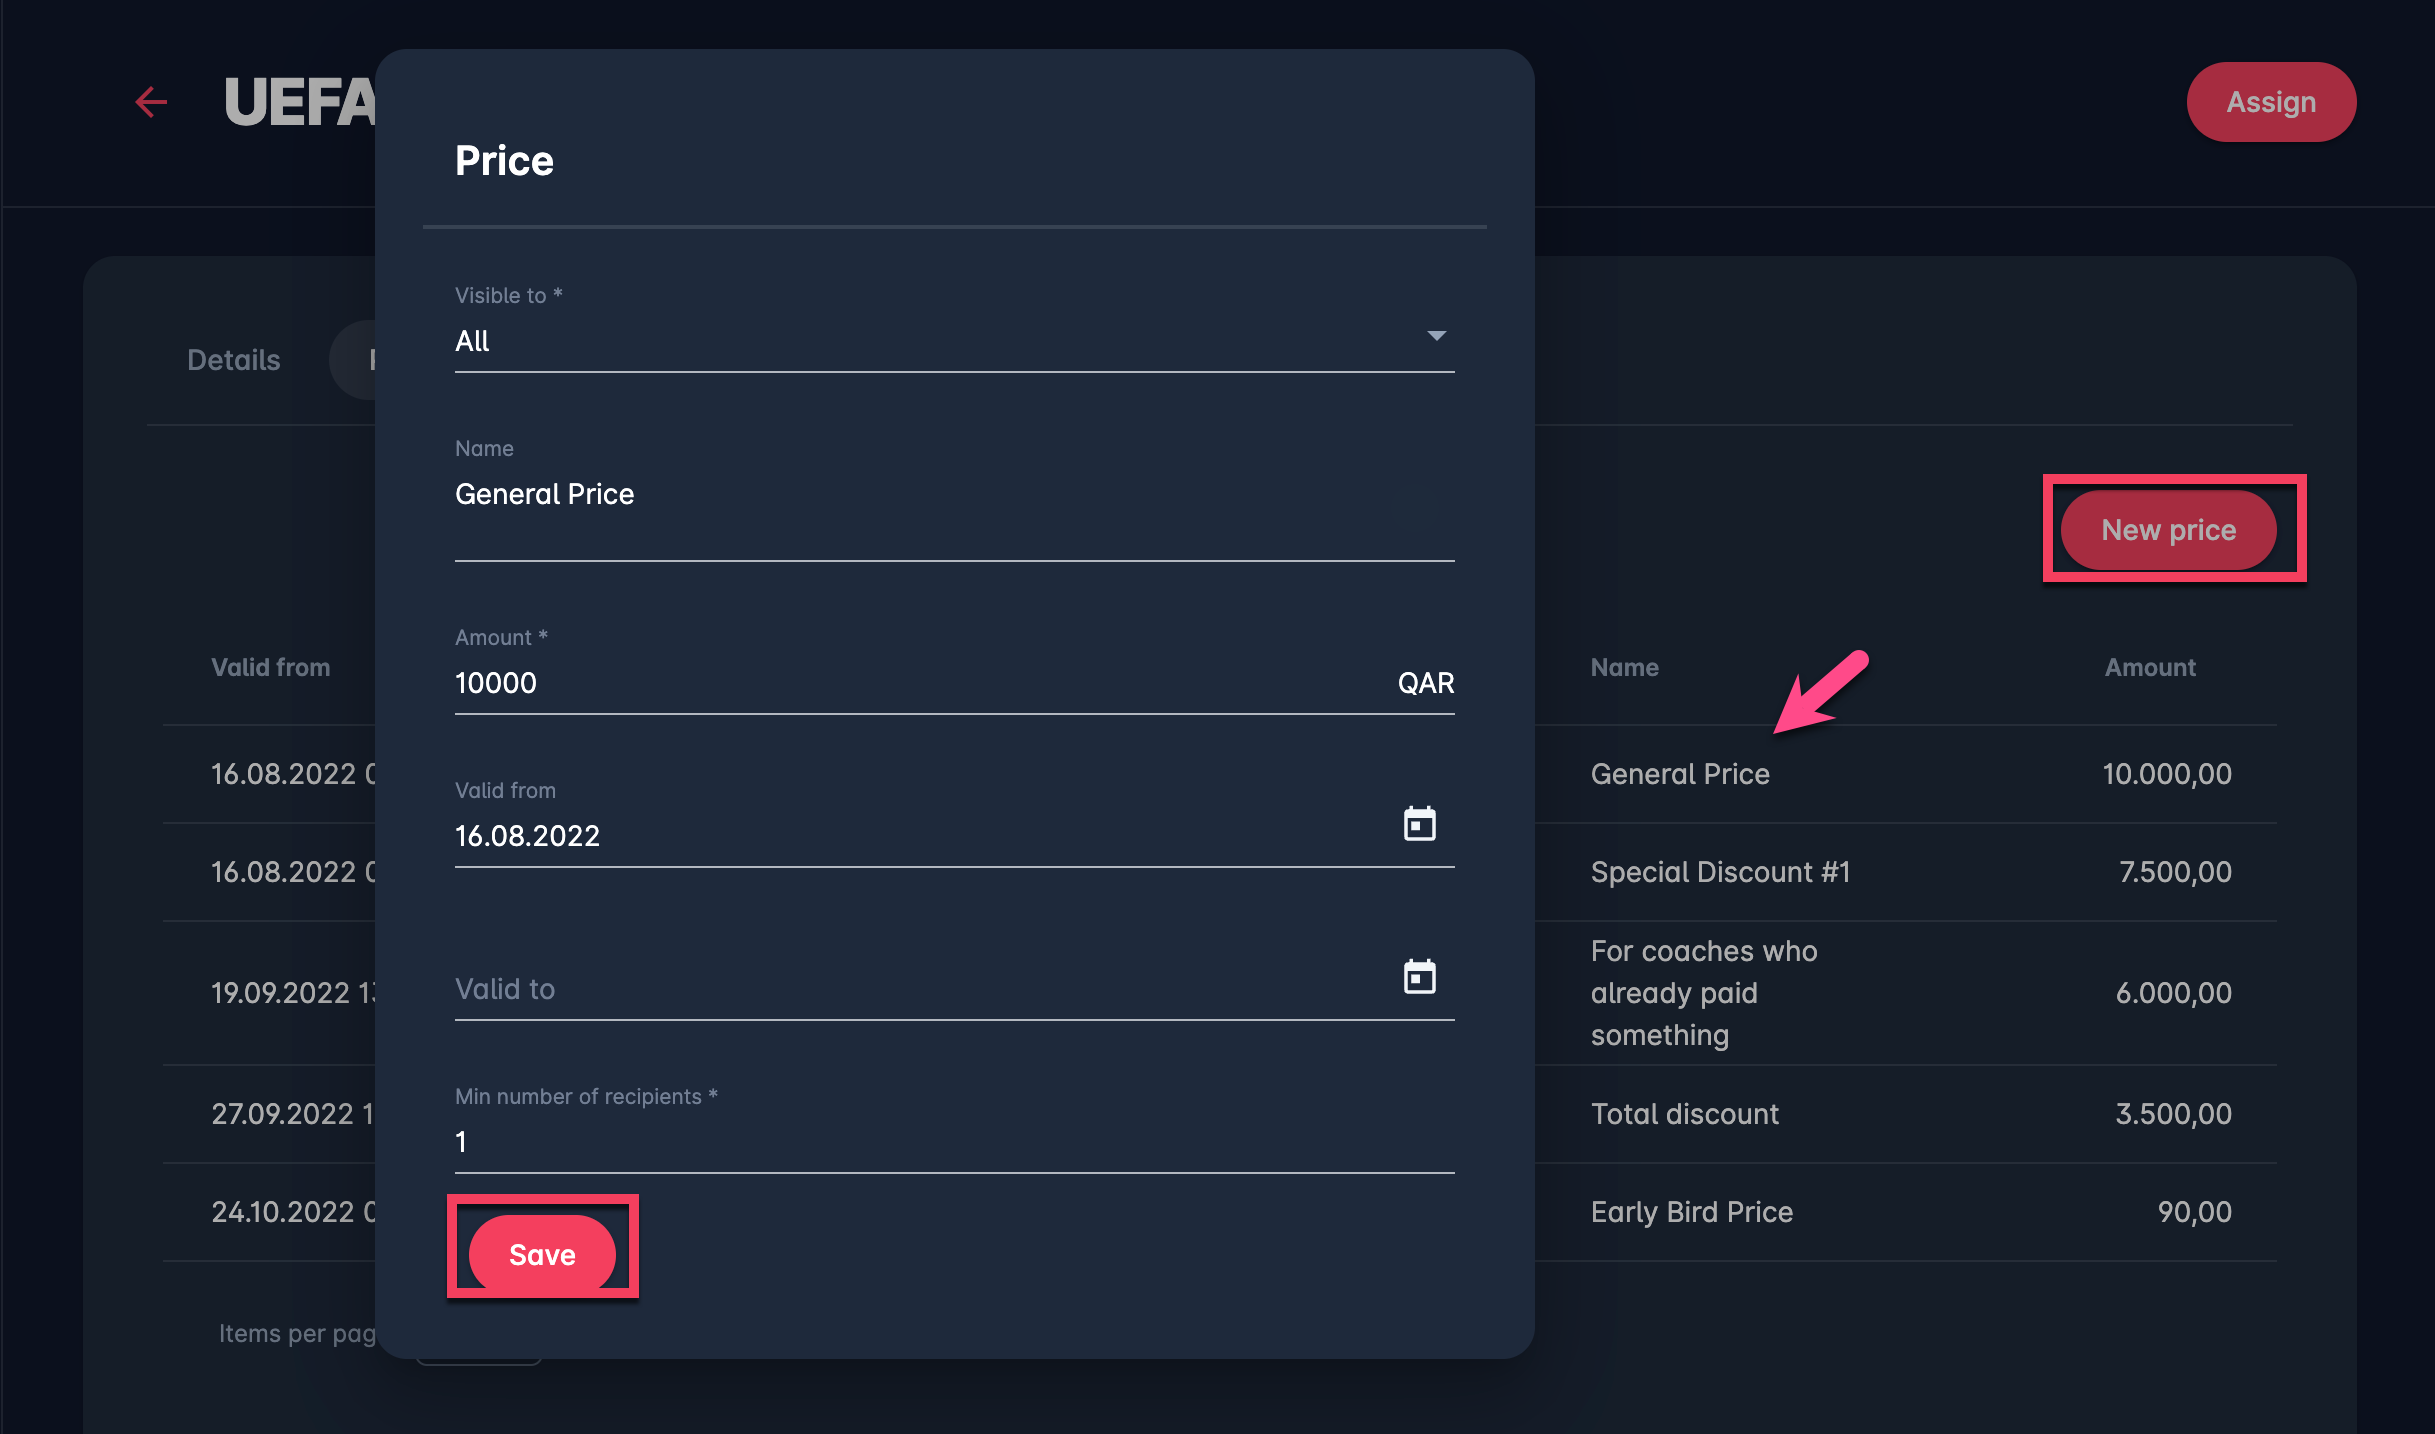Select the Total discount row
Screen dimensions: 2435x1434
(x=1684, y=1114)
